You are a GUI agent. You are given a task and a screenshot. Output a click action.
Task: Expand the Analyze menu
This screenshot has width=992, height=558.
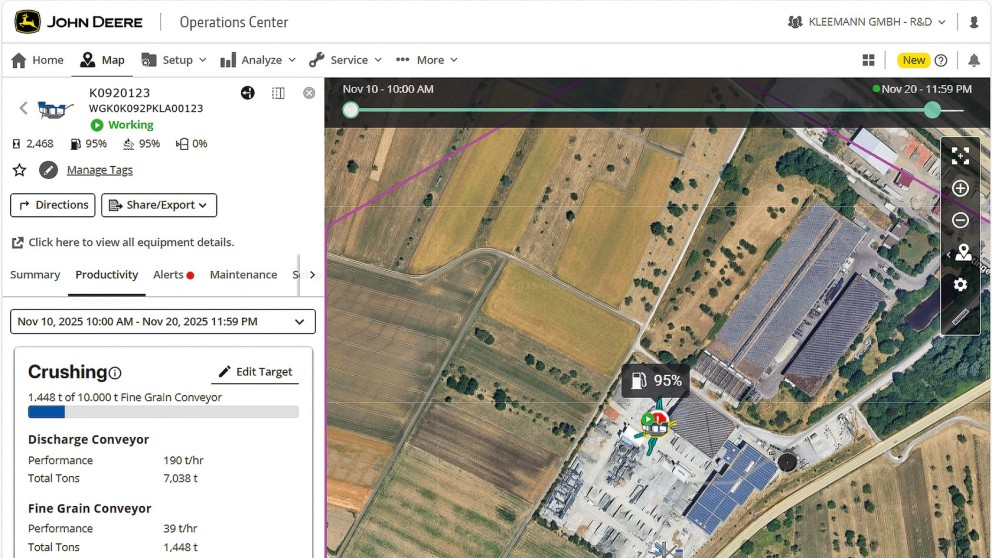(x=258, y=60)
